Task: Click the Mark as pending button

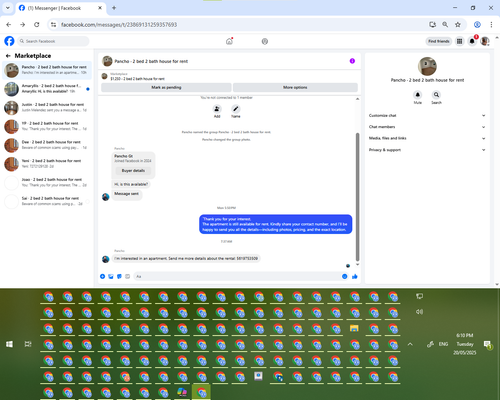Action: 166,87
